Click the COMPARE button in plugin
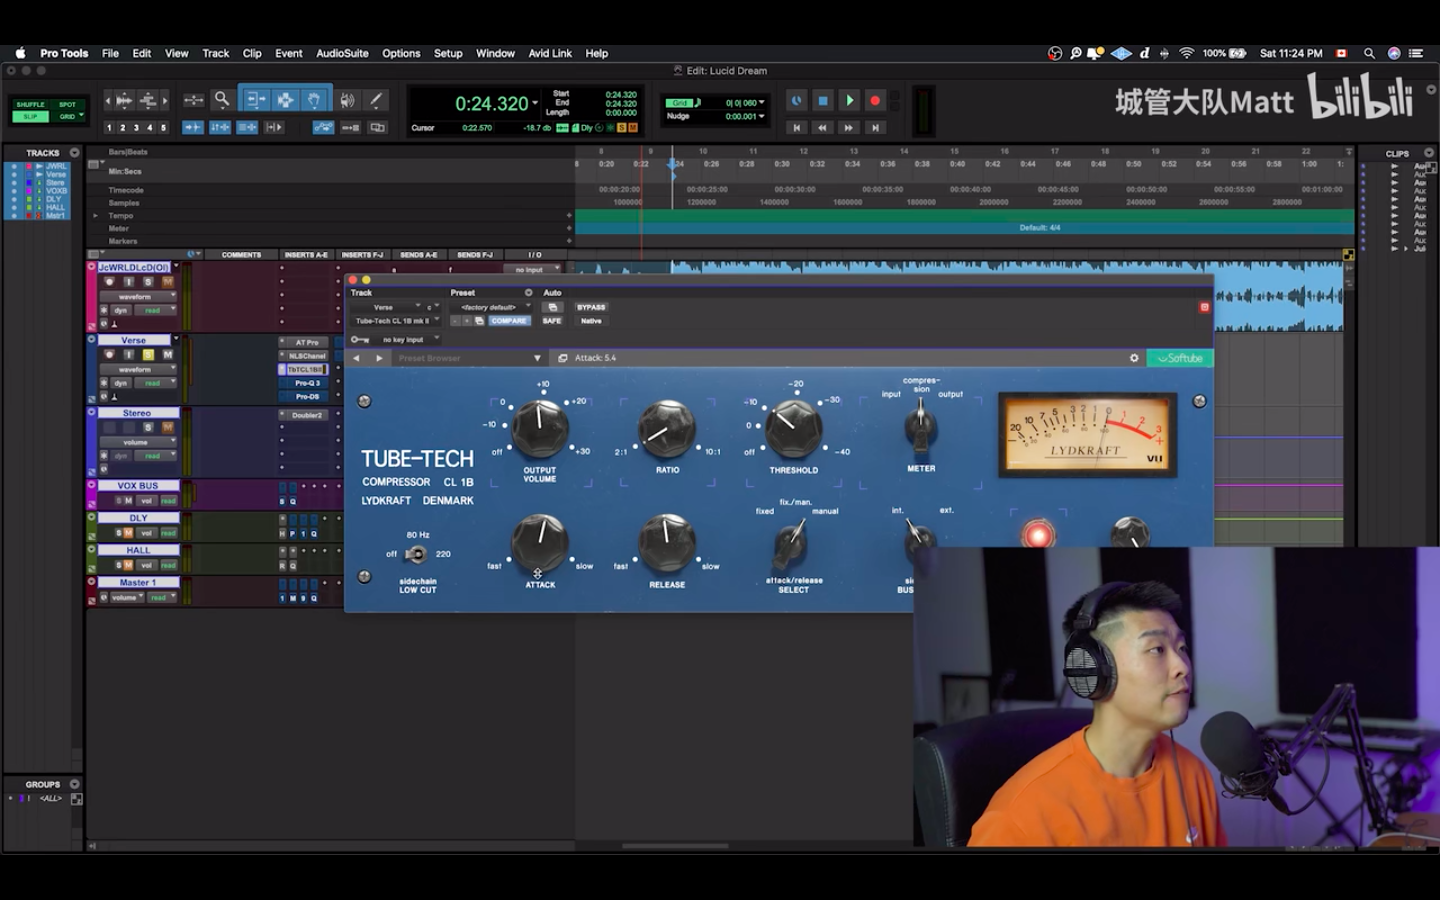The height and width of the screenshot is (900, 1440). (x=509, y=321)
